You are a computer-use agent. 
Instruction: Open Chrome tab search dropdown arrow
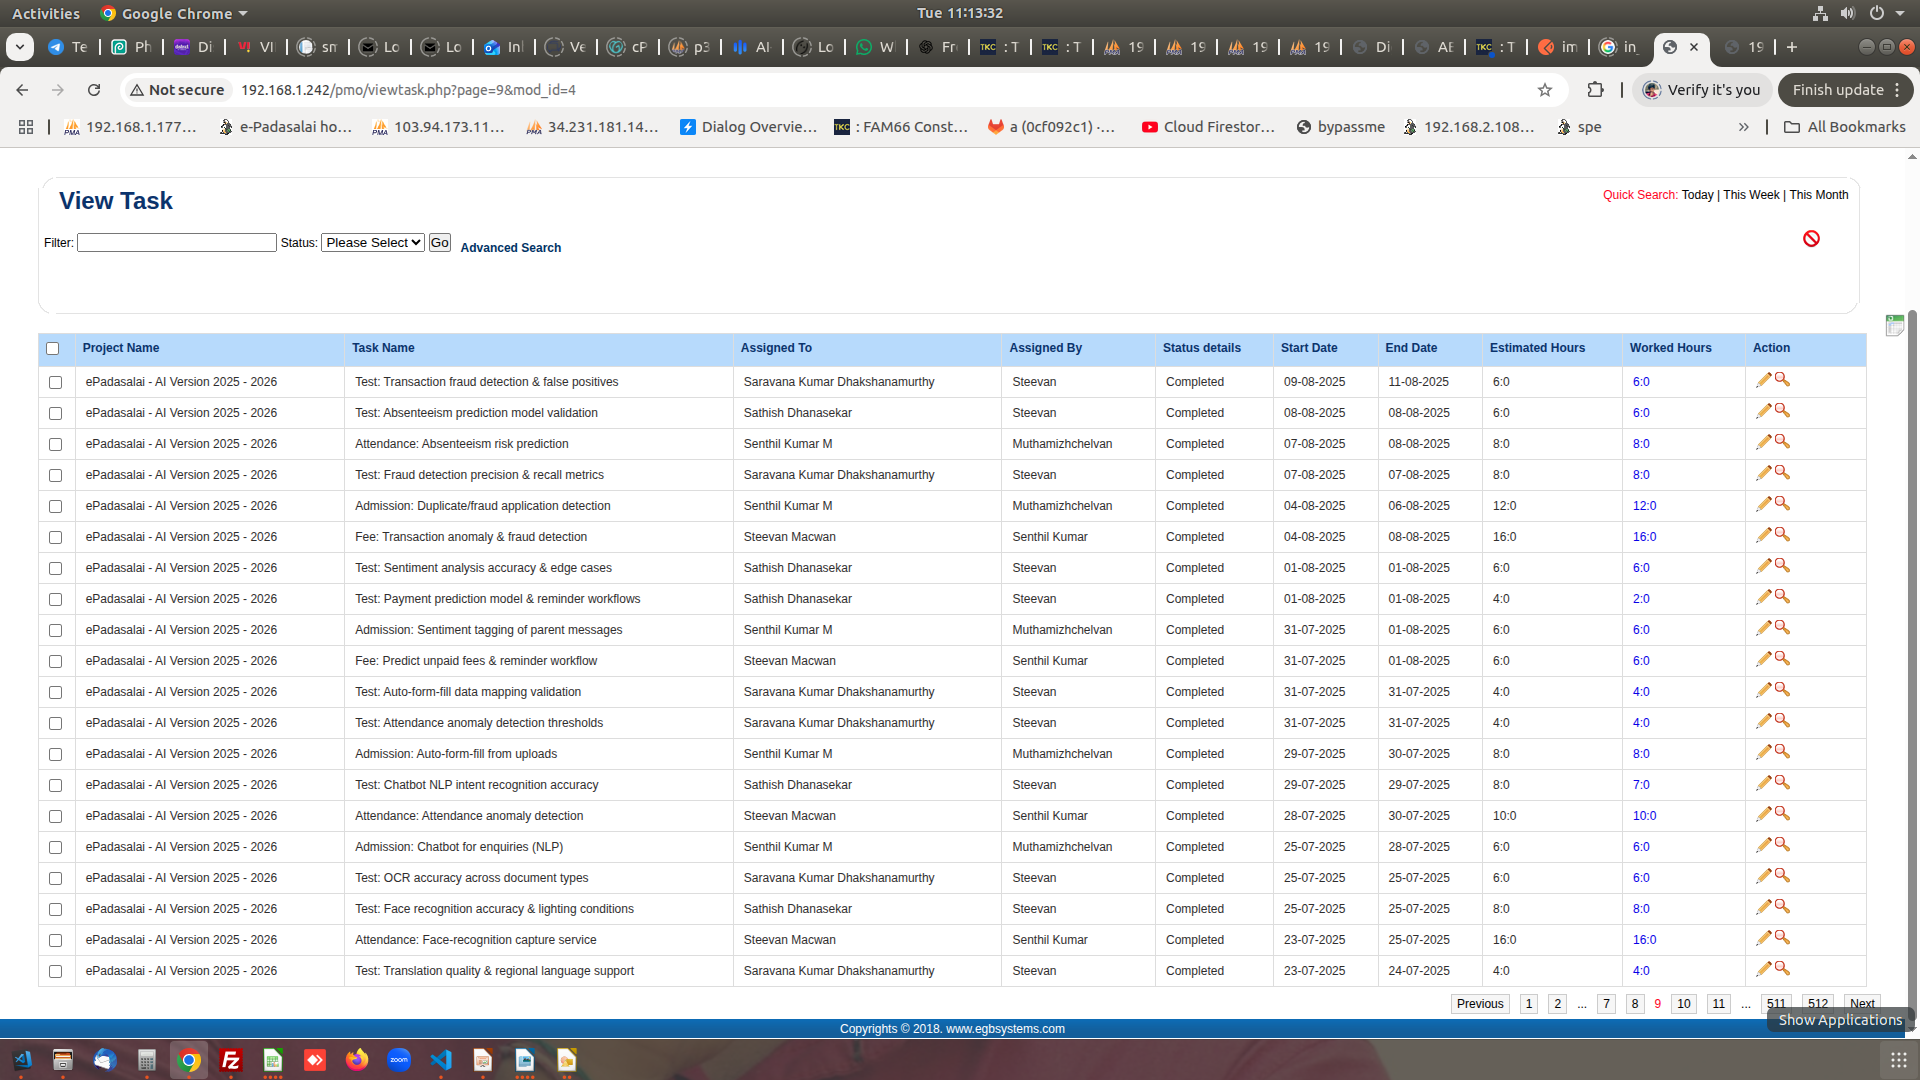click(20, 47)
